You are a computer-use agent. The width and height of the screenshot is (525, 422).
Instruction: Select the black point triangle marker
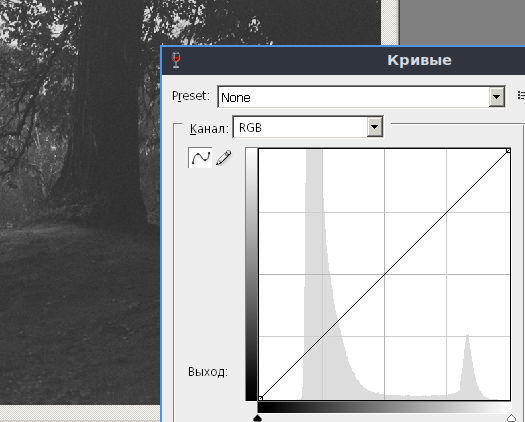(x=257, y=418)
